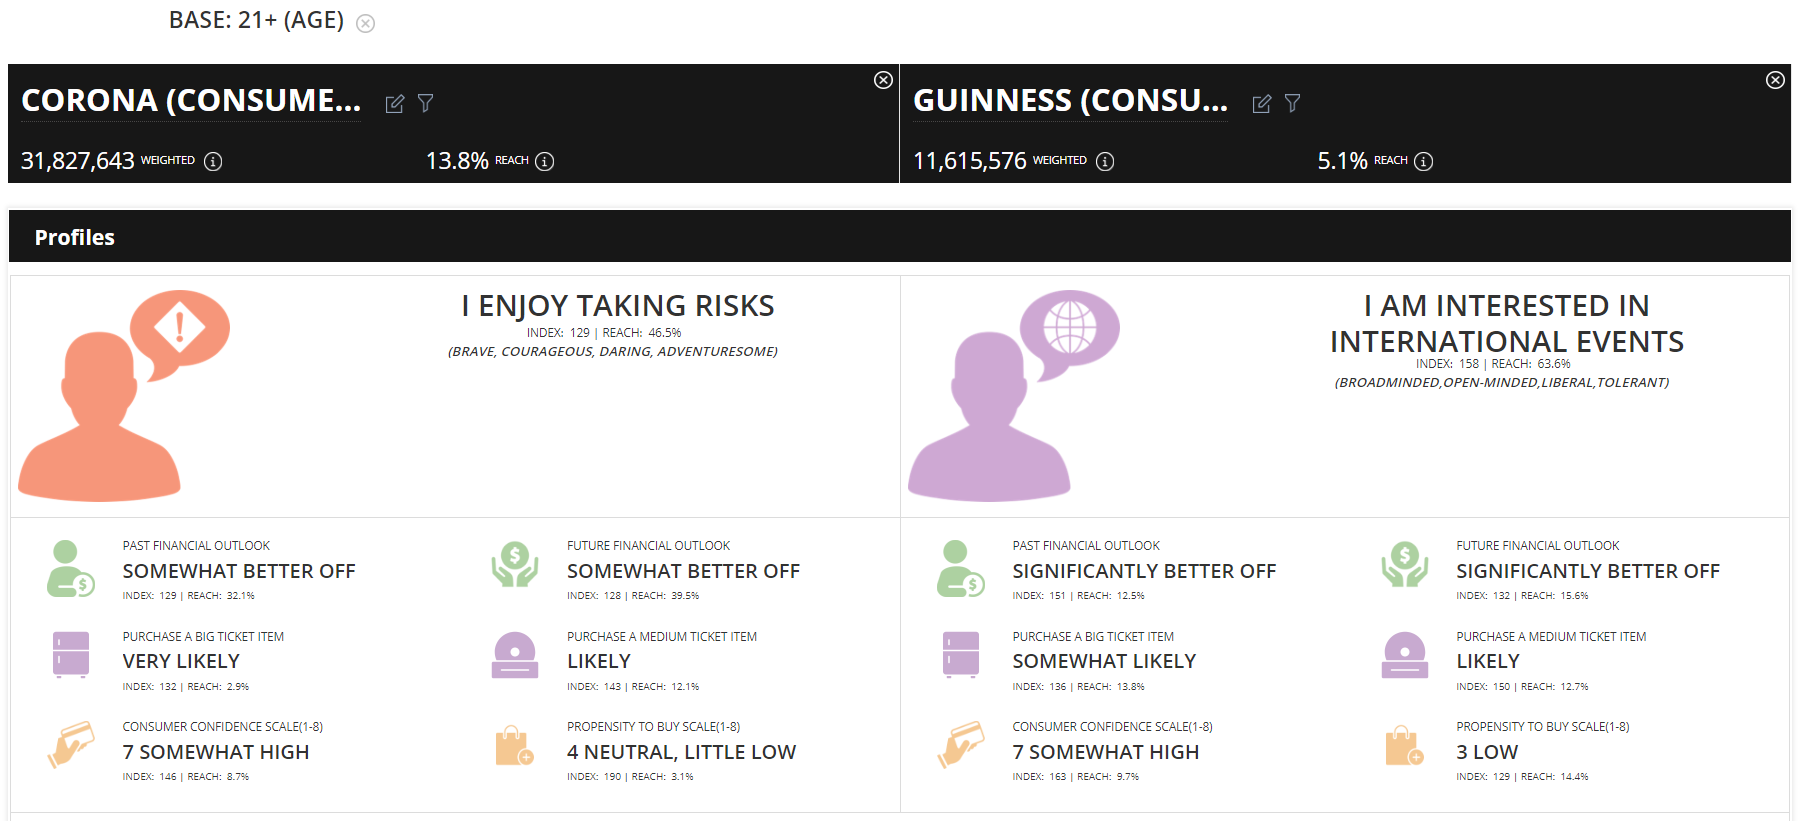Select Guinness past financial outlook icon
The image size is (1802, 821).
(x=960, y=569)
